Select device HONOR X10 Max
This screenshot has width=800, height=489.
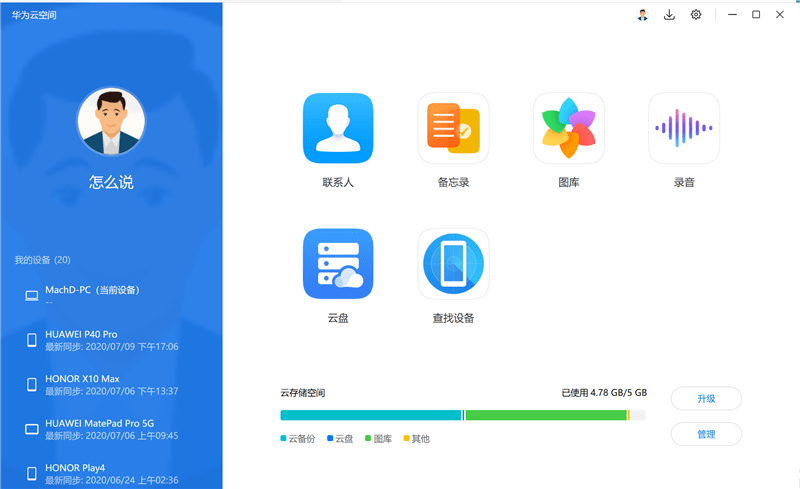[111, 384]
